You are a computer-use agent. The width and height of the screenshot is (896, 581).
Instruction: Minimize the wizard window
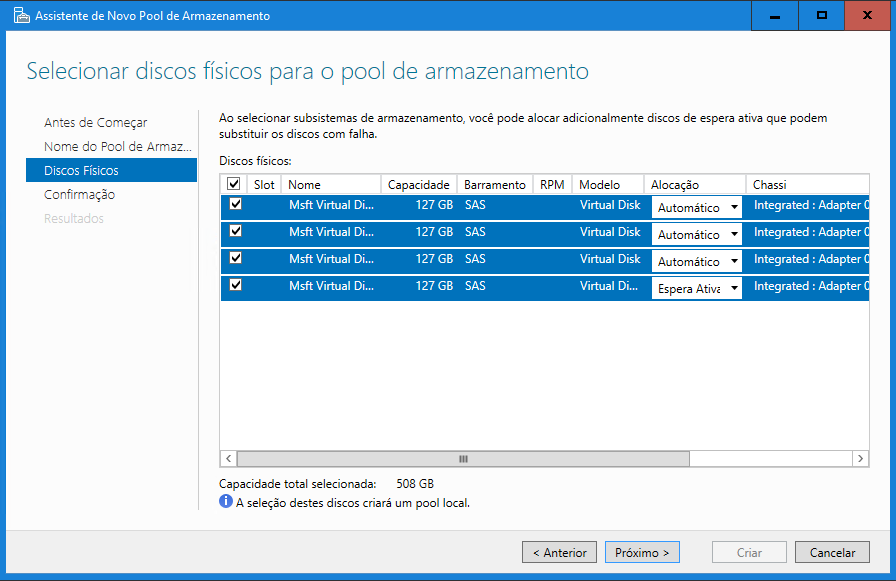pyautogui.click(x=776, y=16)
